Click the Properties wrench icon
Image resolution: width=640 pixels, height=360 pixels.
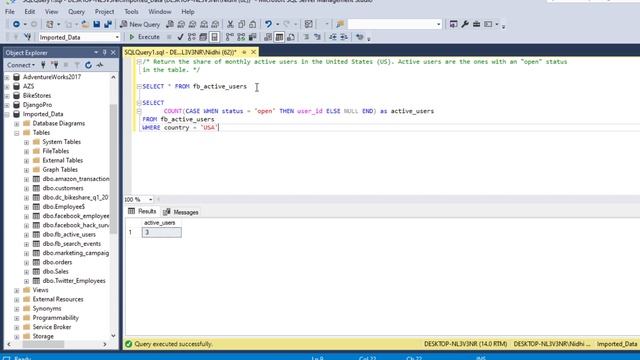click(x=465, y=24)
